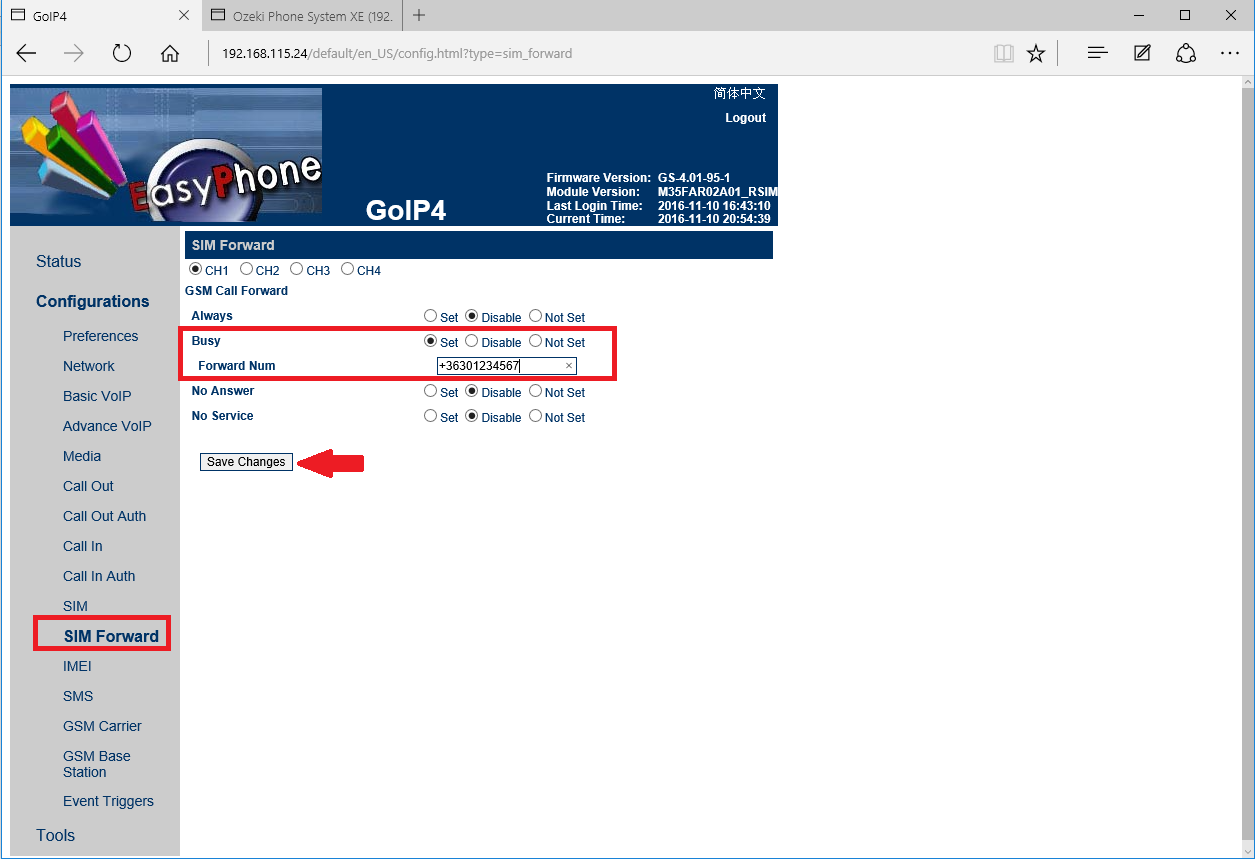This screenshot has width=1255, height=859.
Task: Open the Call In Auth page
Action: [99, 576]
